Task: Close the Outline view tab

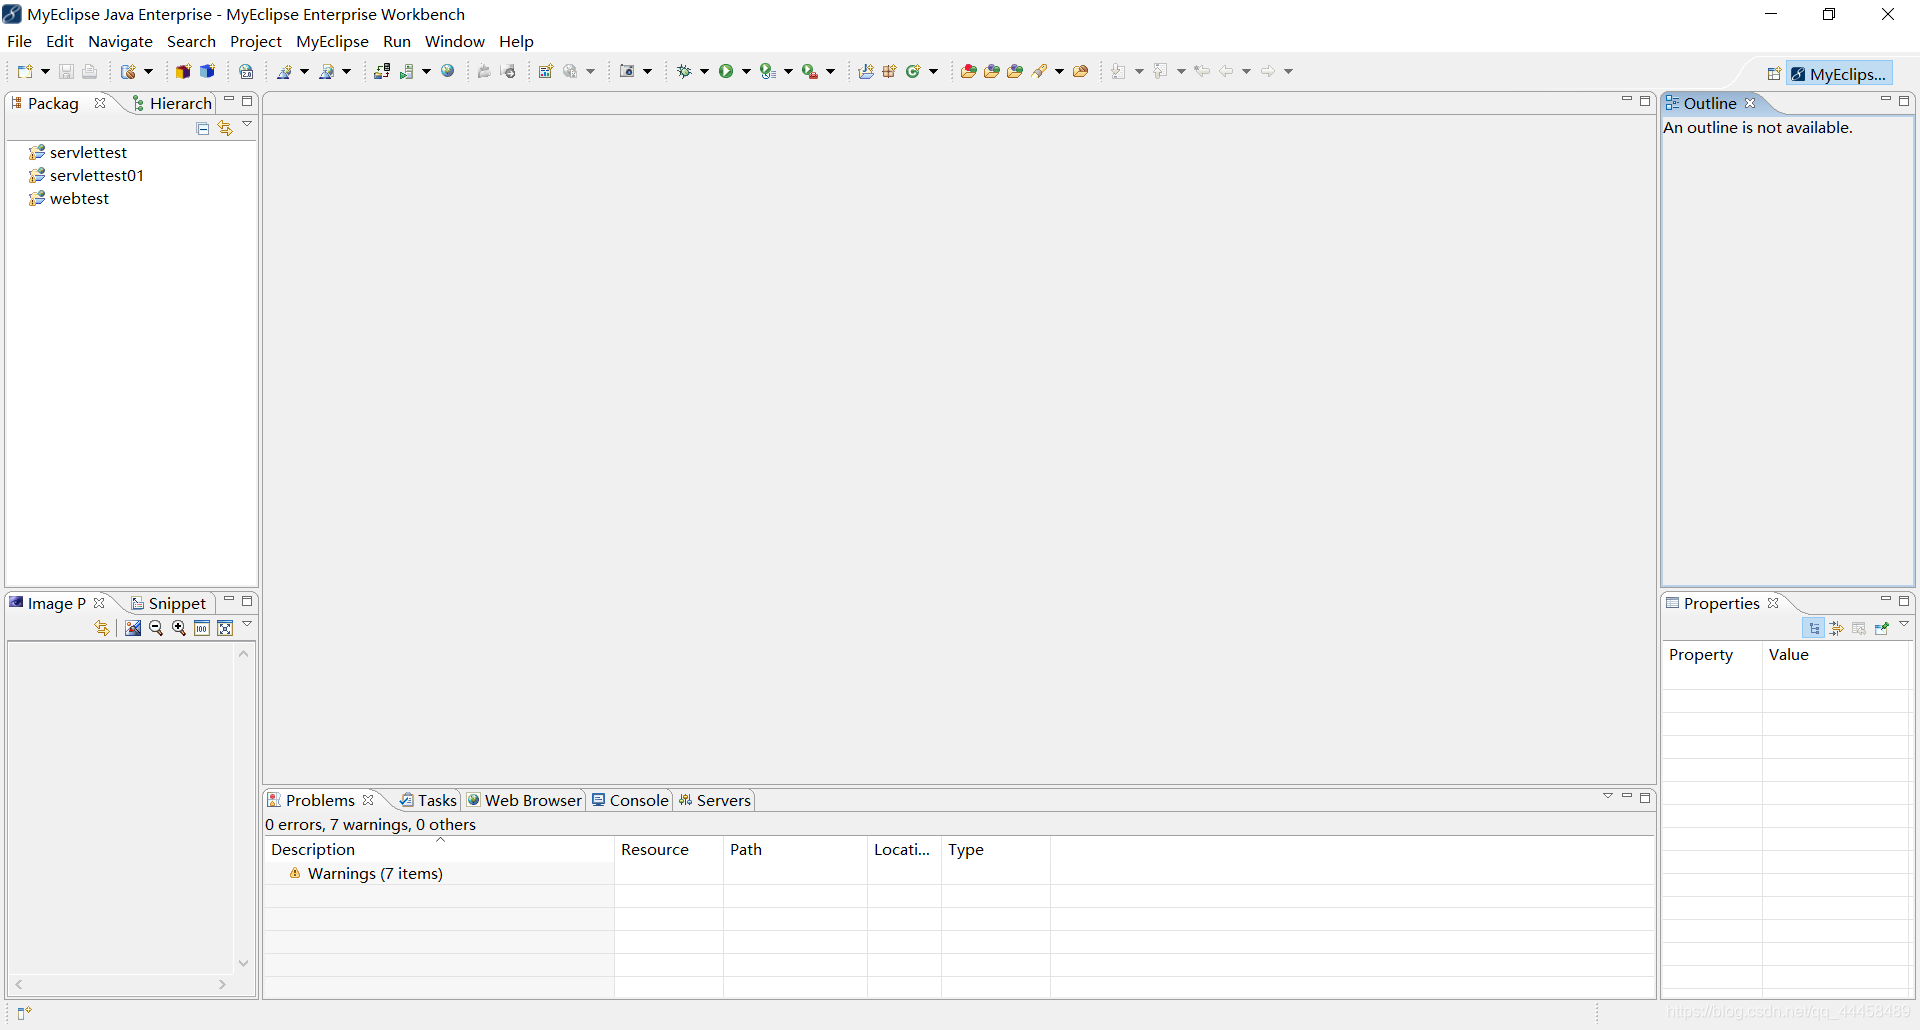Action: (1750, 103)
